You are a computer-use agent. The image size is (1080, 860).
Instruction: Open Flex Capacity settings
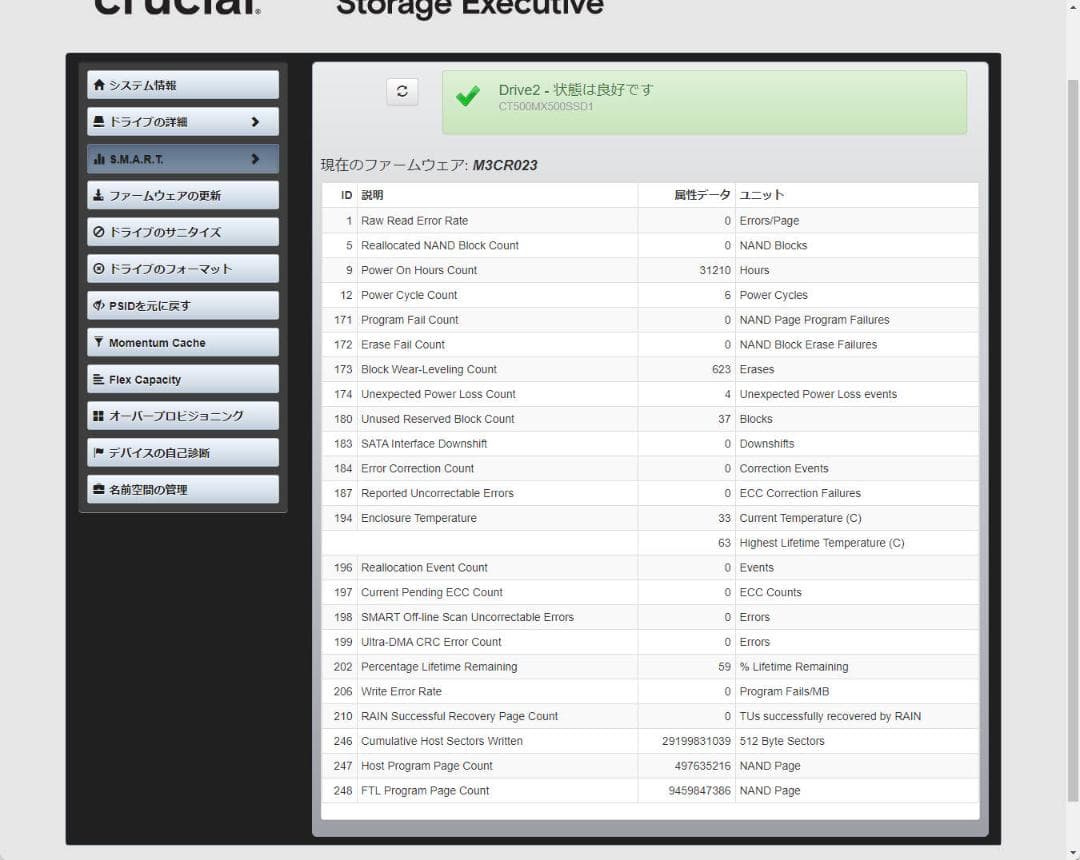(182, 379)
